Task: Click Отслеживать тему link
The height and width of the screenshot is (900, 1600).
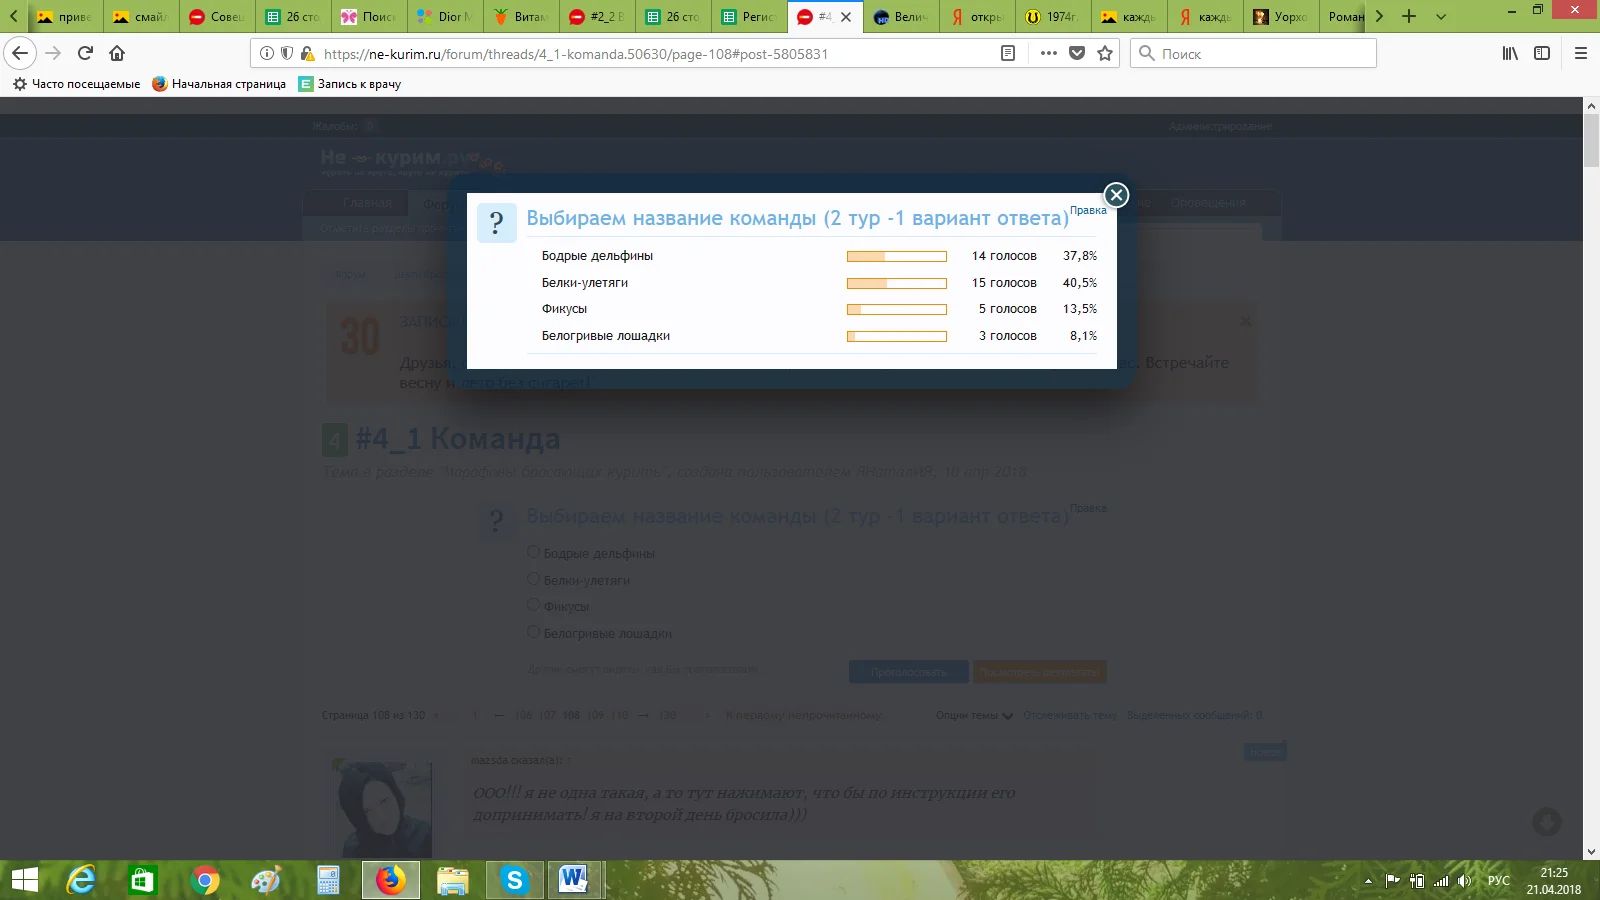Action: coord(1070,715)
